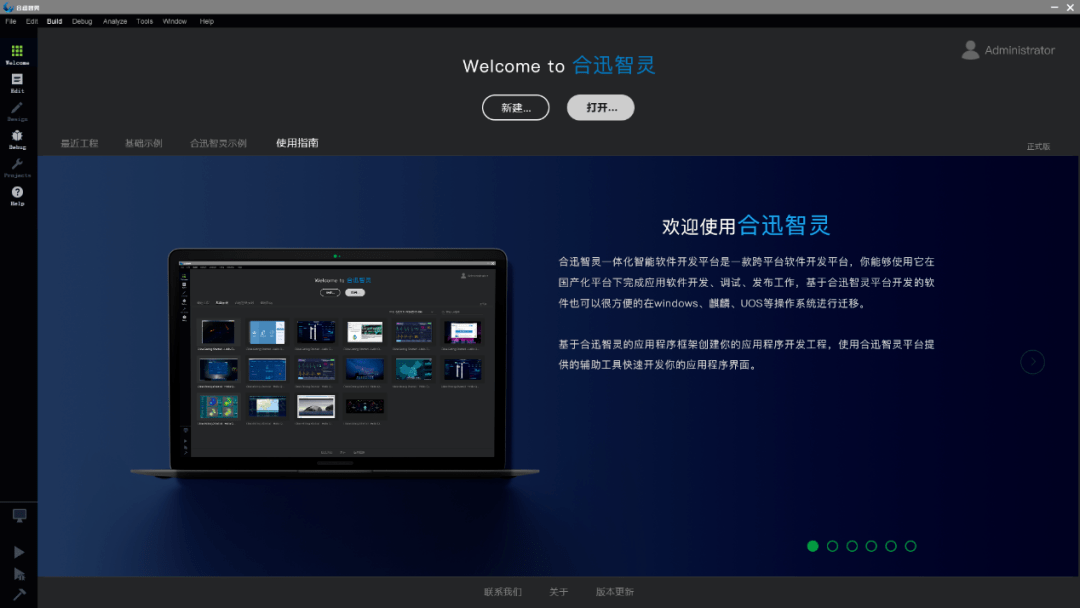
Task: Open the Analyze menu
Action: point(115,21)
